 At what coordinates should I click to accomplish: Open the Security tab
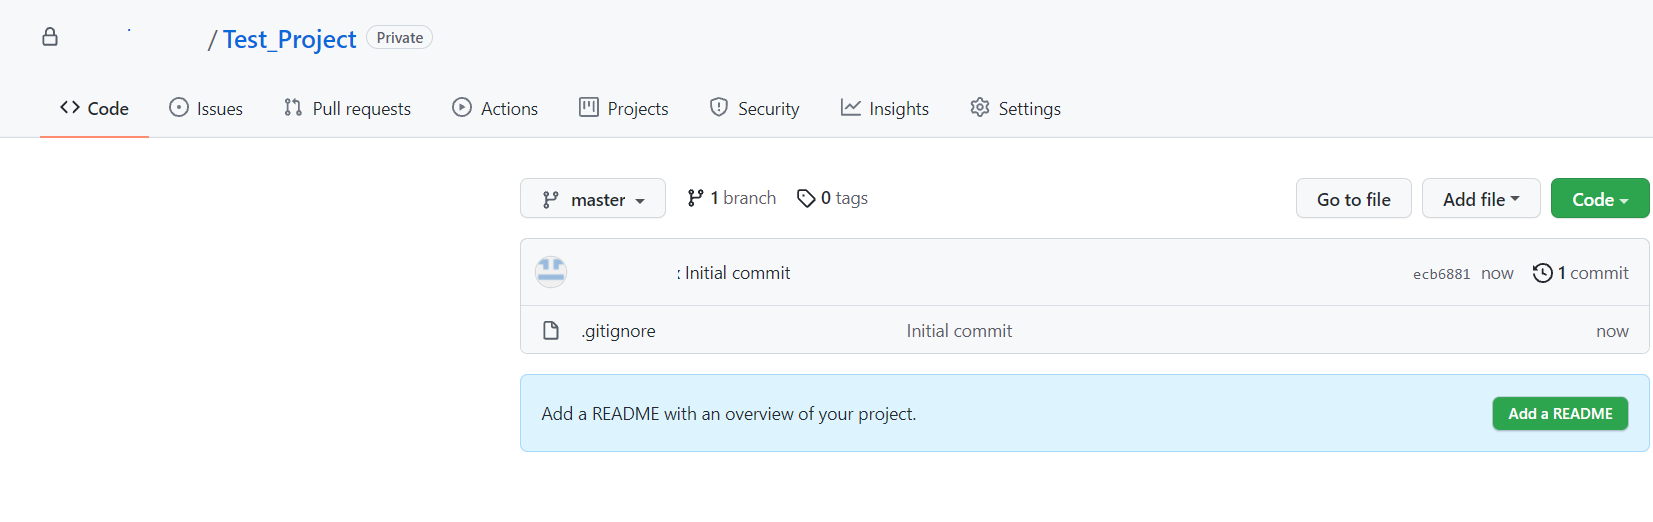755,108
